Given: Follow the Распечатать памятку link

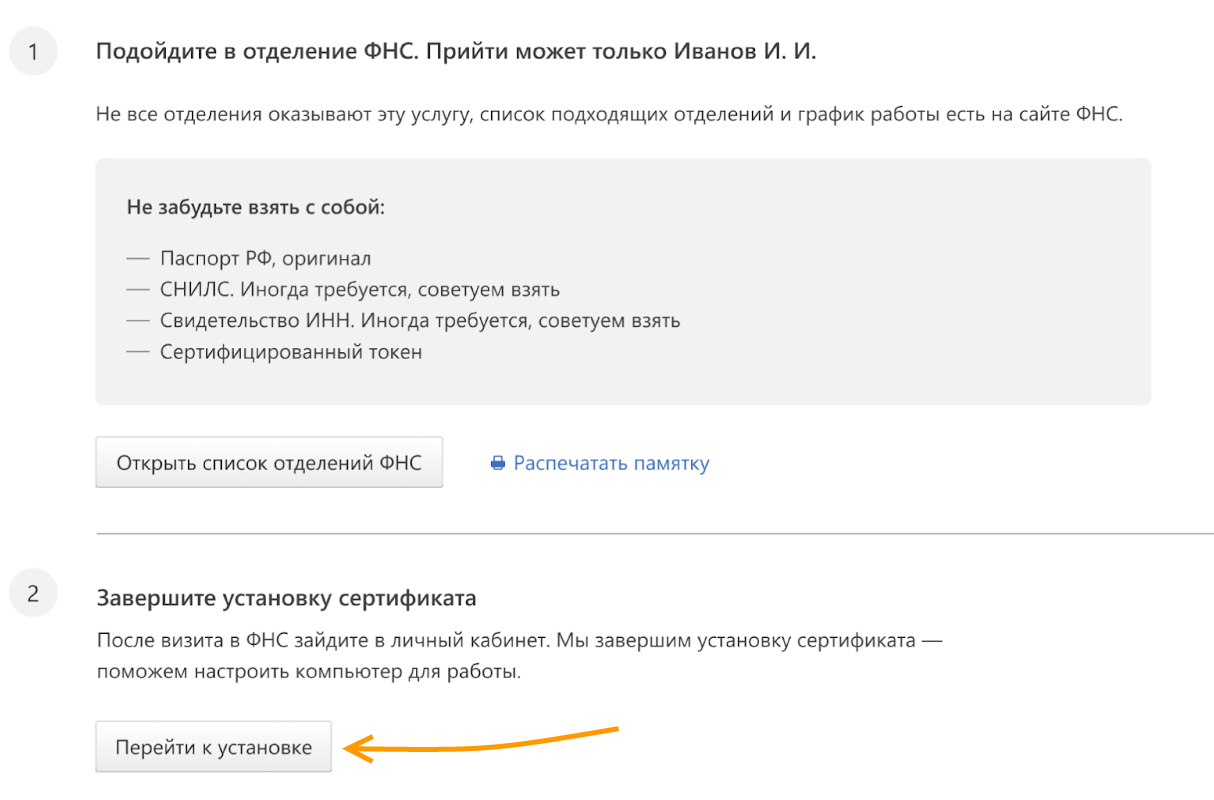Looking at the screenshot, I should [611, 464].
